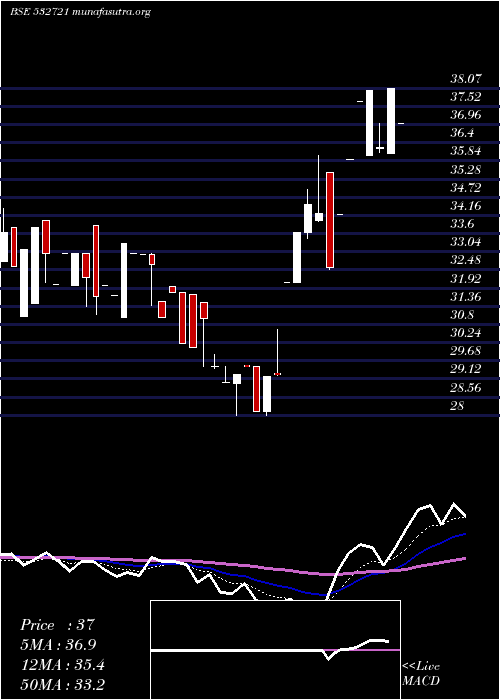Click the 30.8 price axis label
The width and height of the screenshot is (500, 700).
click(x=462, y=315)
